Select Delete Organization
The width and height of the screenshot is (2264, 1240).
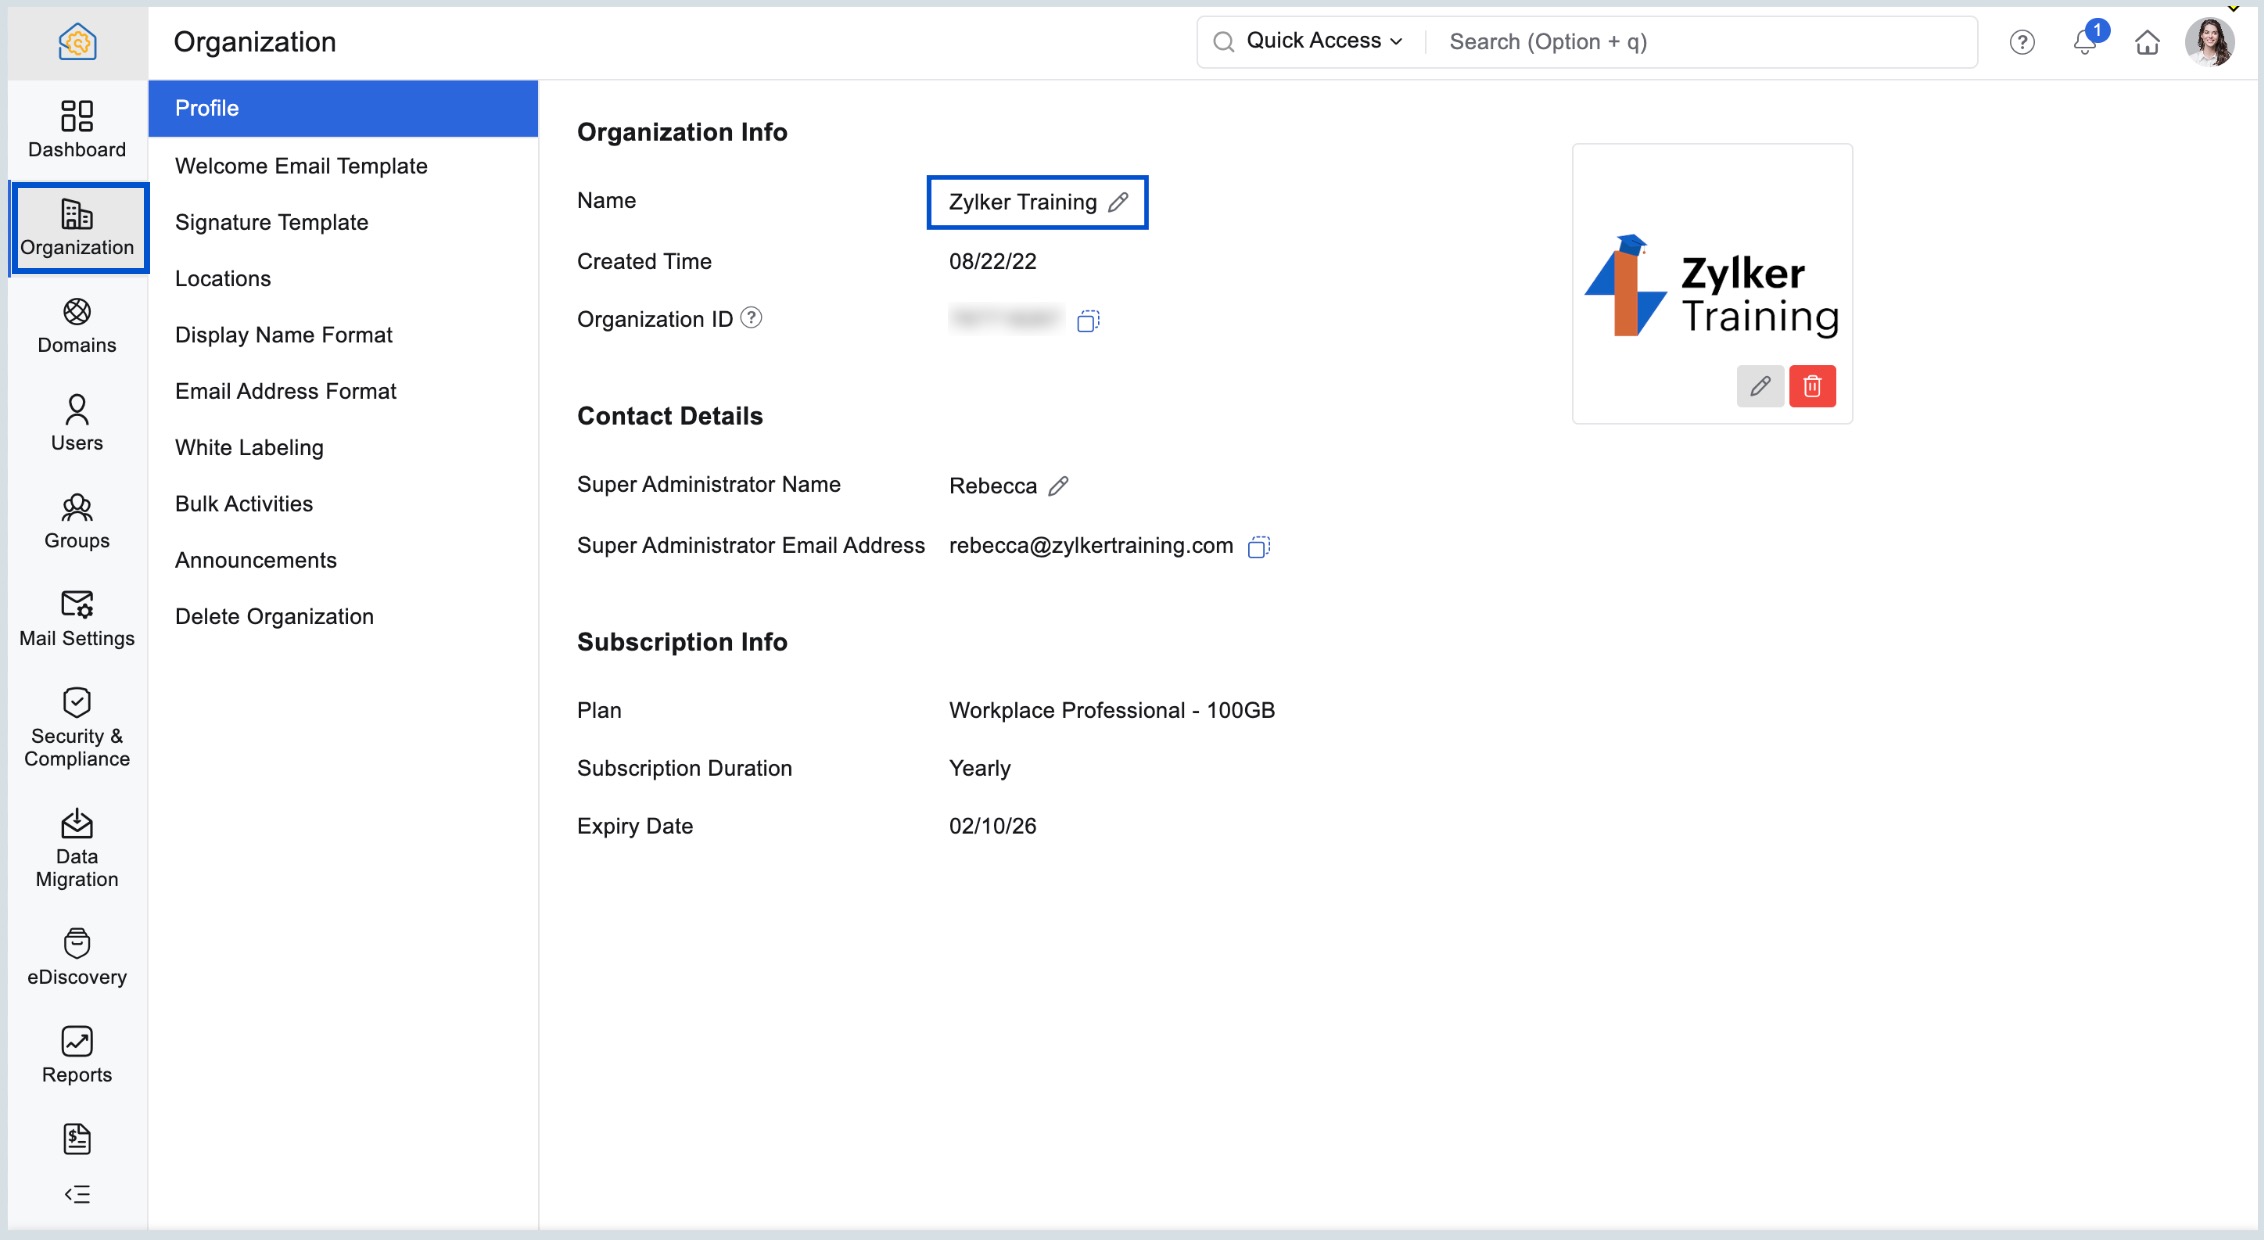click(x=274, y=616)
